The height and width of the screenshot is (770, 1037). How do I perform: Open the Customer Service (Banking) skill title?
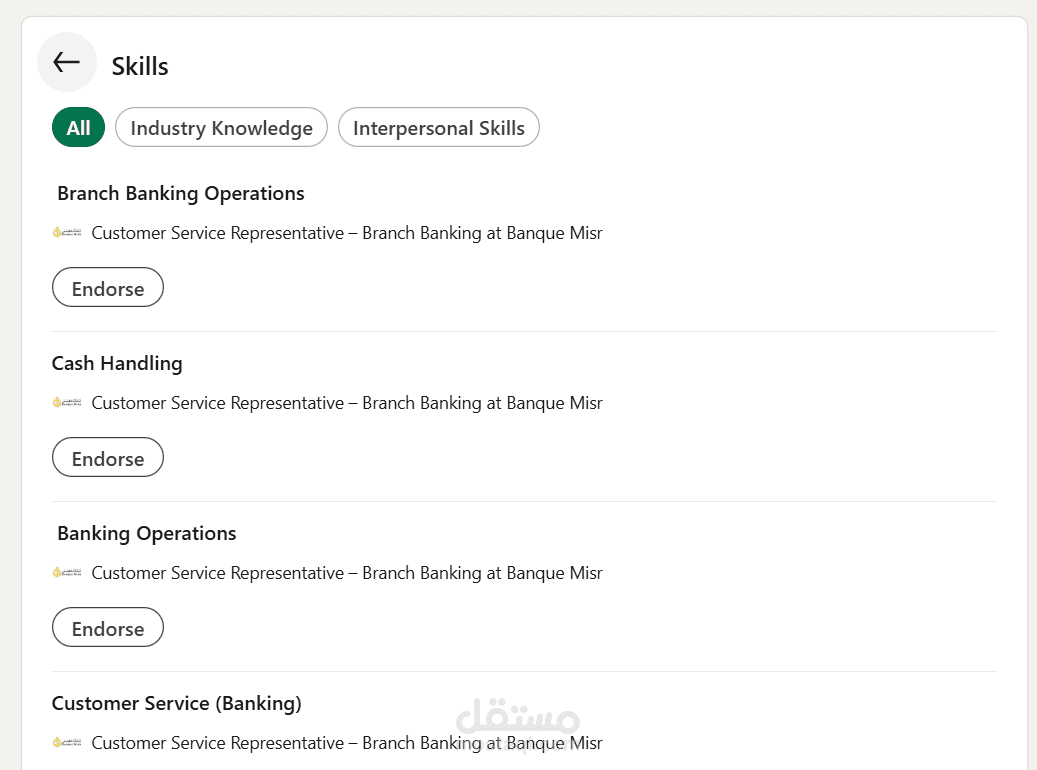[x=176, y=703]
